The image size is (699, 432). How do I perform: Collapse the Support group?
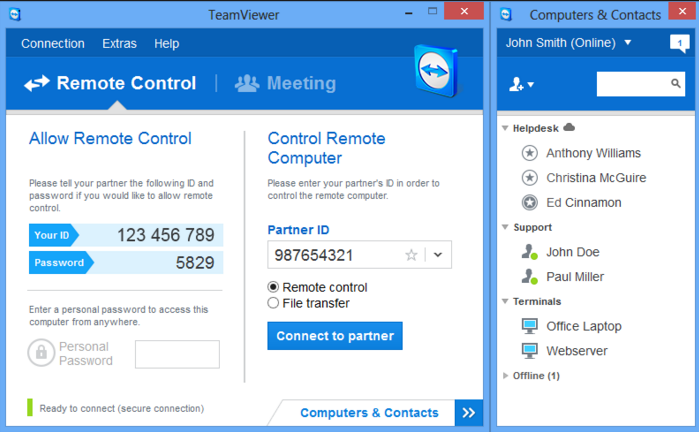point(505,227)
